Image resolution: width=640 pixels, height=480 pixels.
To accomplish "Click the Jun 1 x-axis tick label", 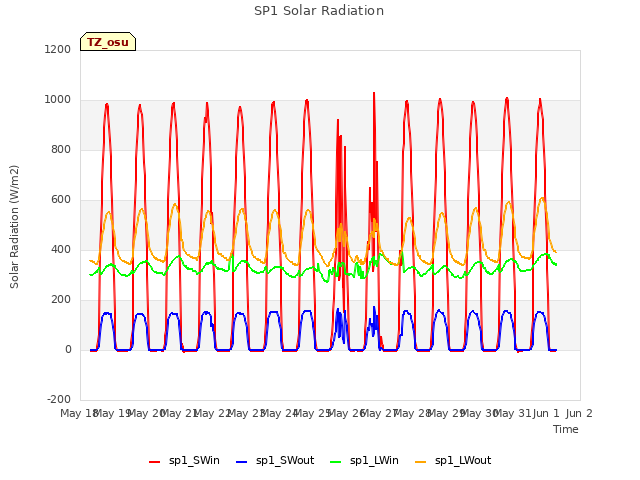I will pyautogui.click(x=546, y=413).
